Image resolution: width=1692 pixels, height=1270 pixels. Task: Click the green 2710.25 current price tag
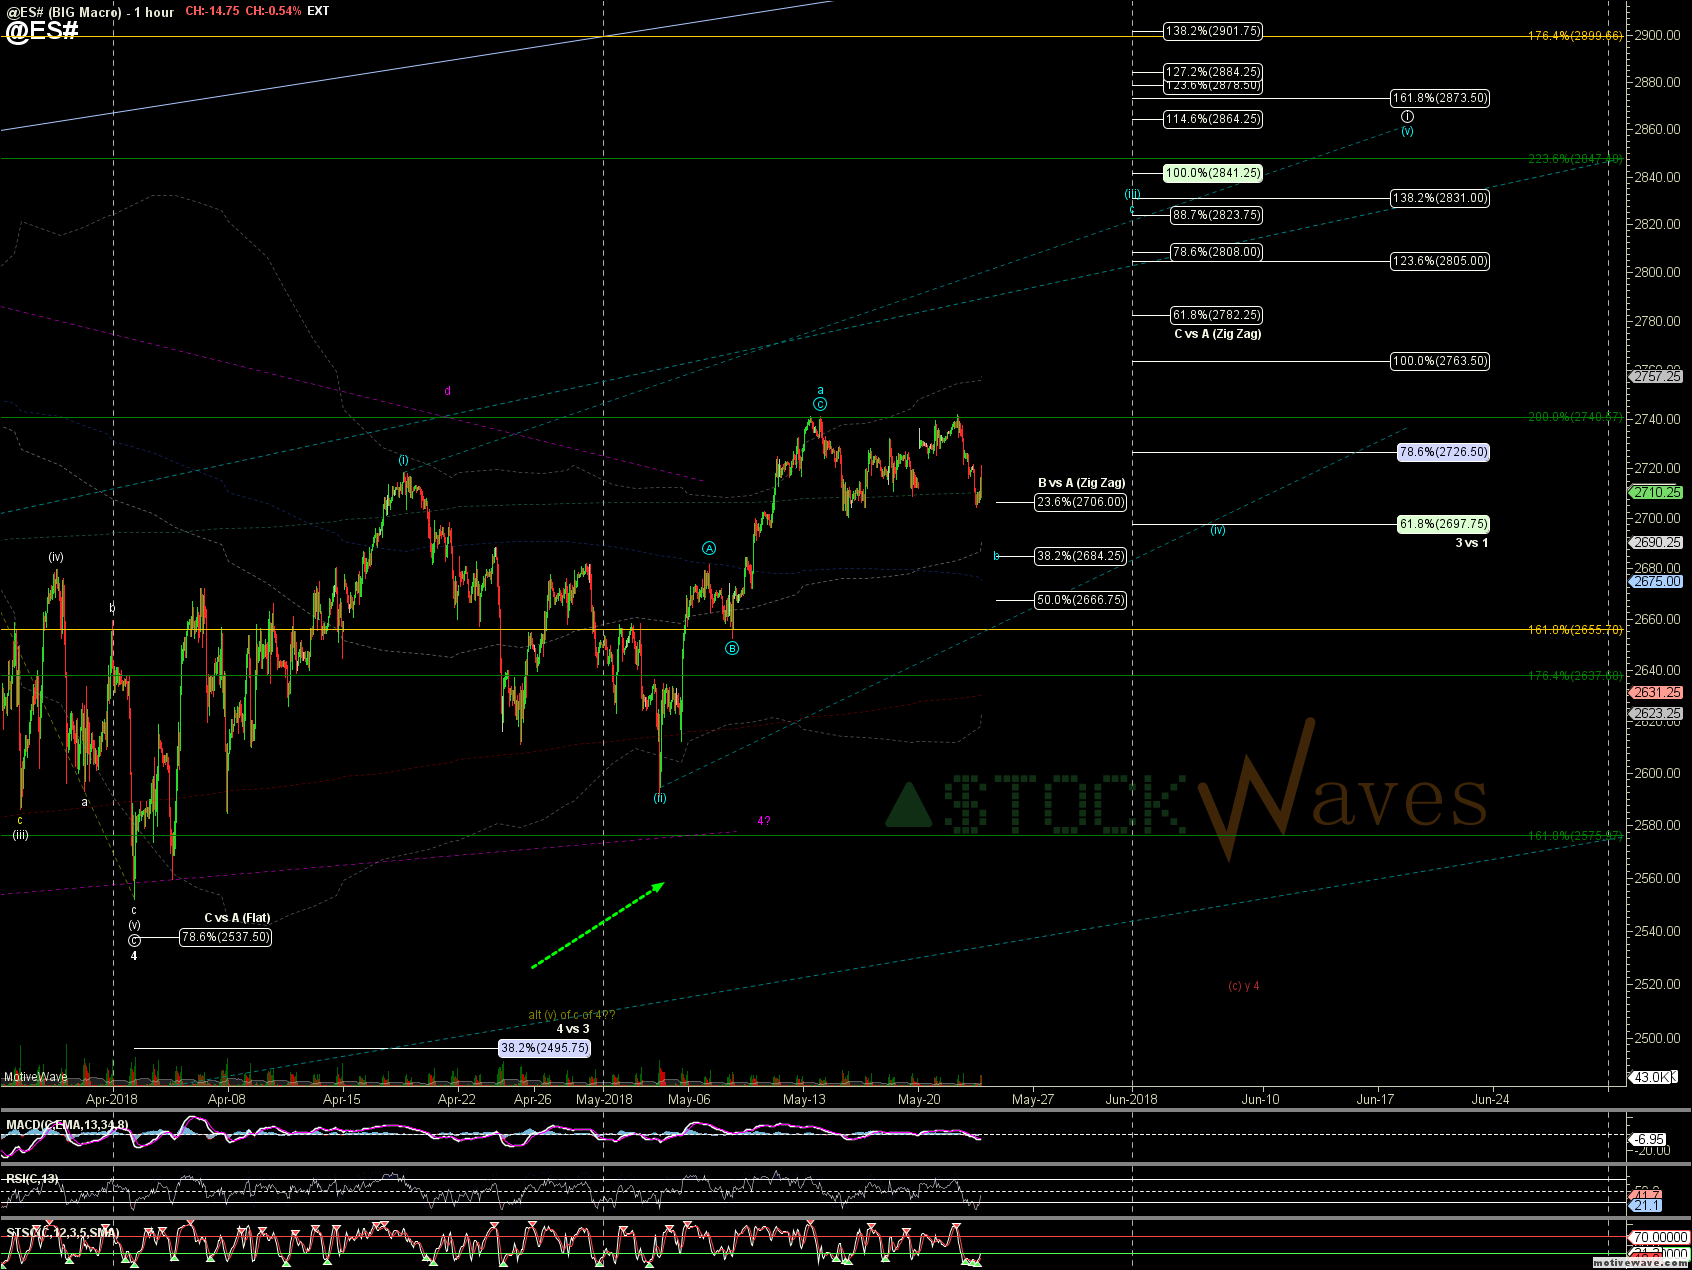coord(1656,492)
